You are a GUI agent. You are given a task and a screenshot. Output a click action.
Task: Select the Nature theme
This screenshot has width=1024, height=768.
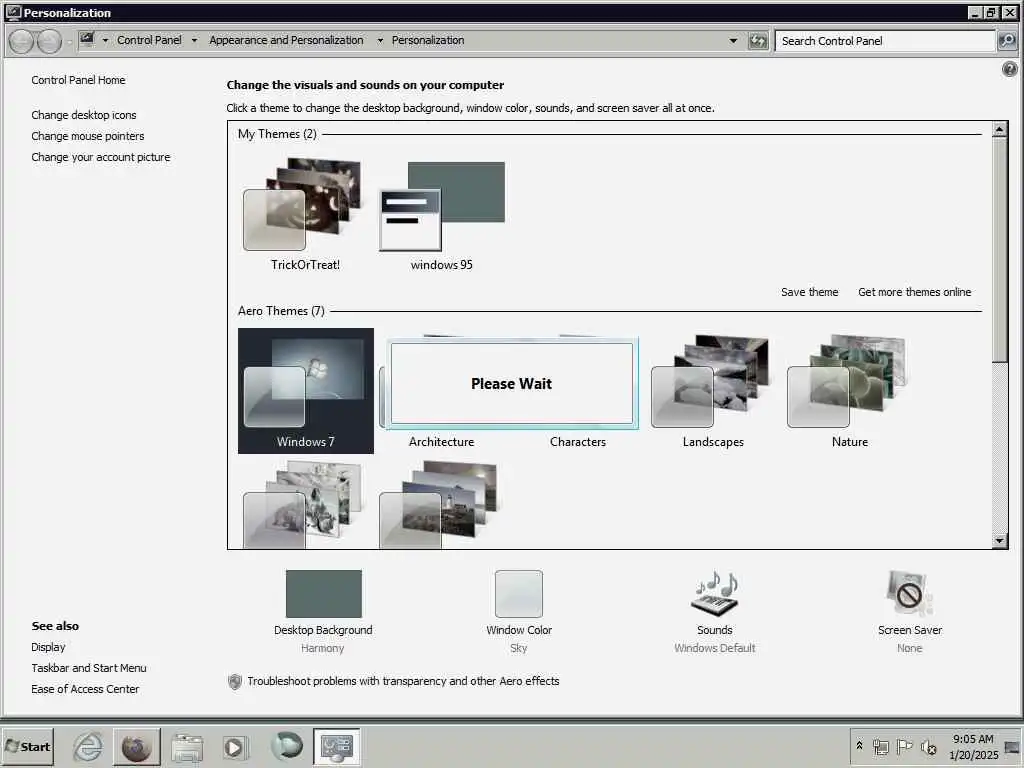coord(850,391)
